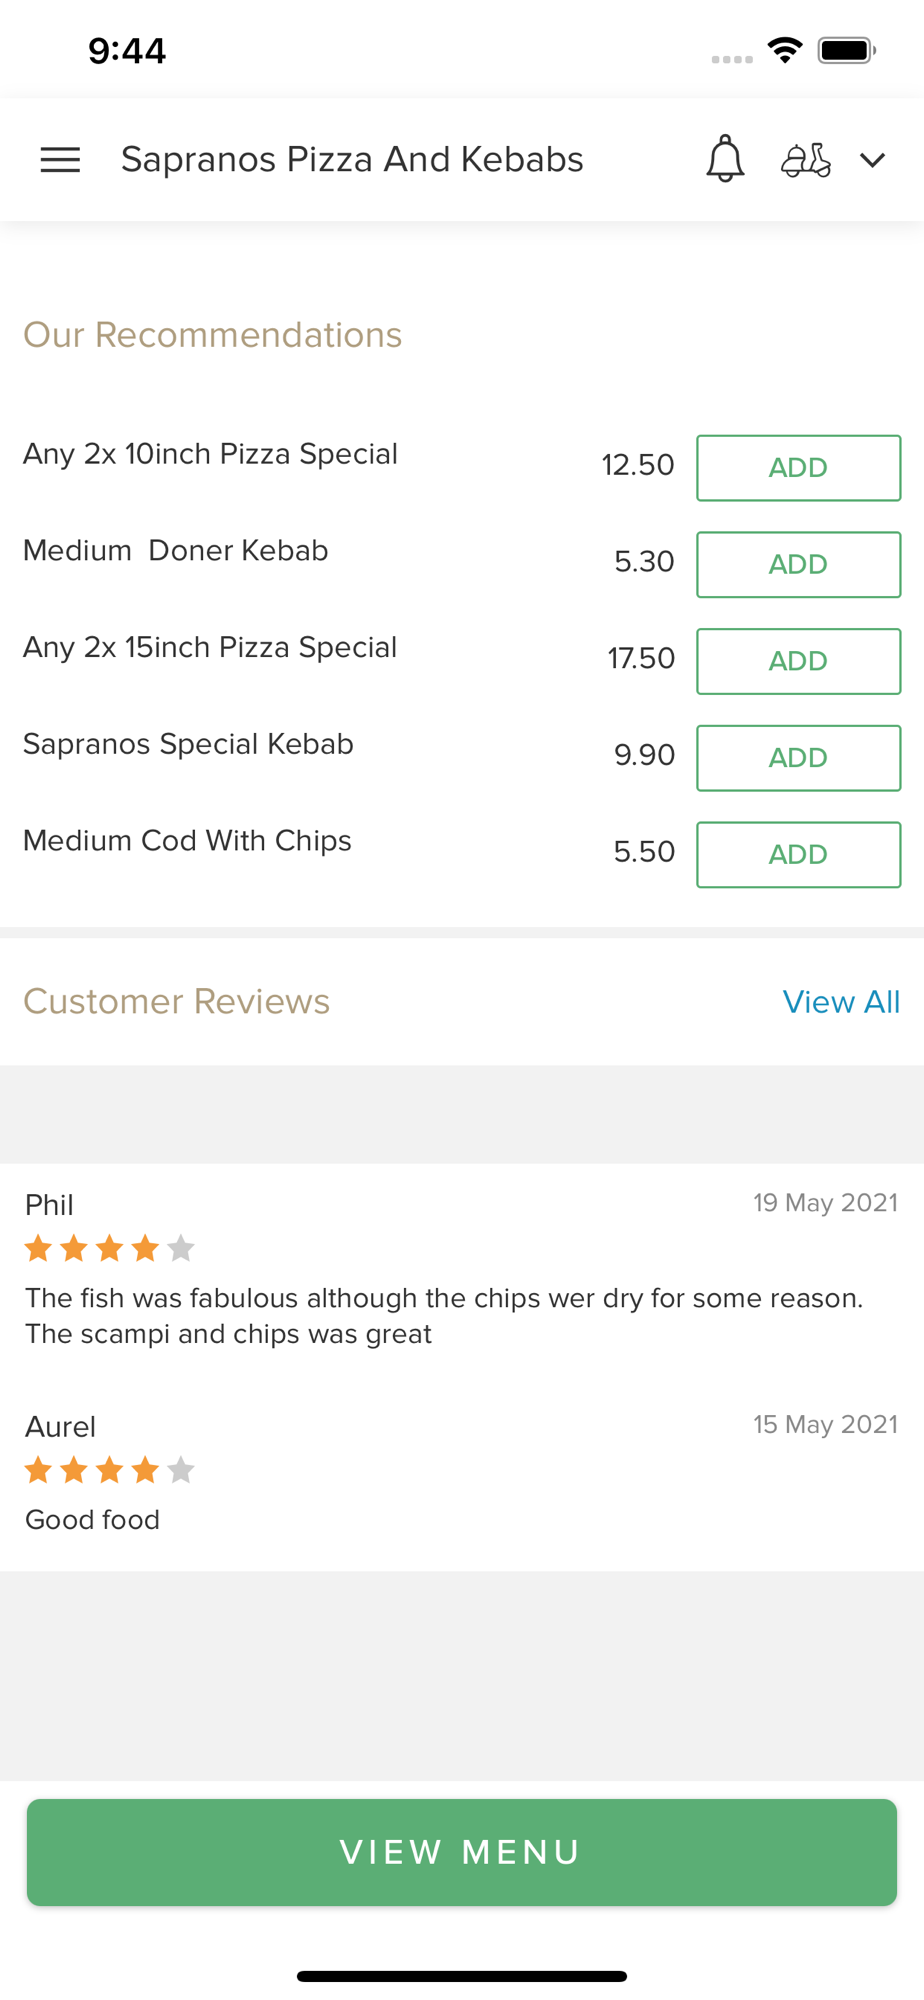Add Medium Cod With Chips
The height and width of the screenshot is (2000, 924).
click(798, 855)
